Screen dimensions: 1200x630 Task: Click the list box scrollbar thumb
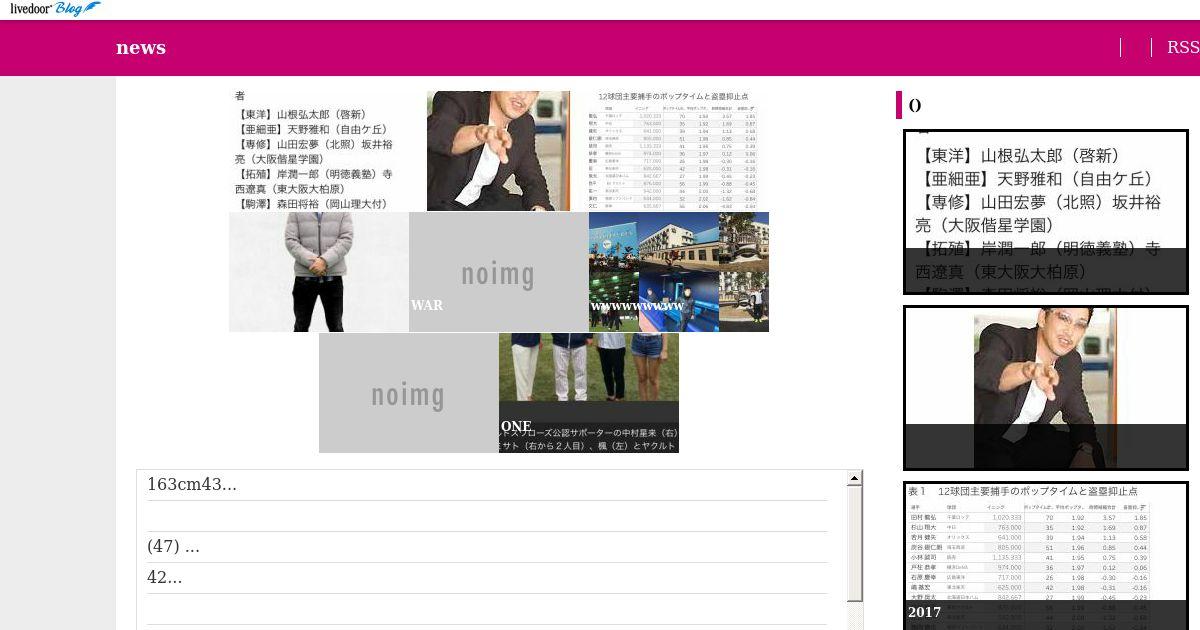pyautogui.click(x=854, y=544)
